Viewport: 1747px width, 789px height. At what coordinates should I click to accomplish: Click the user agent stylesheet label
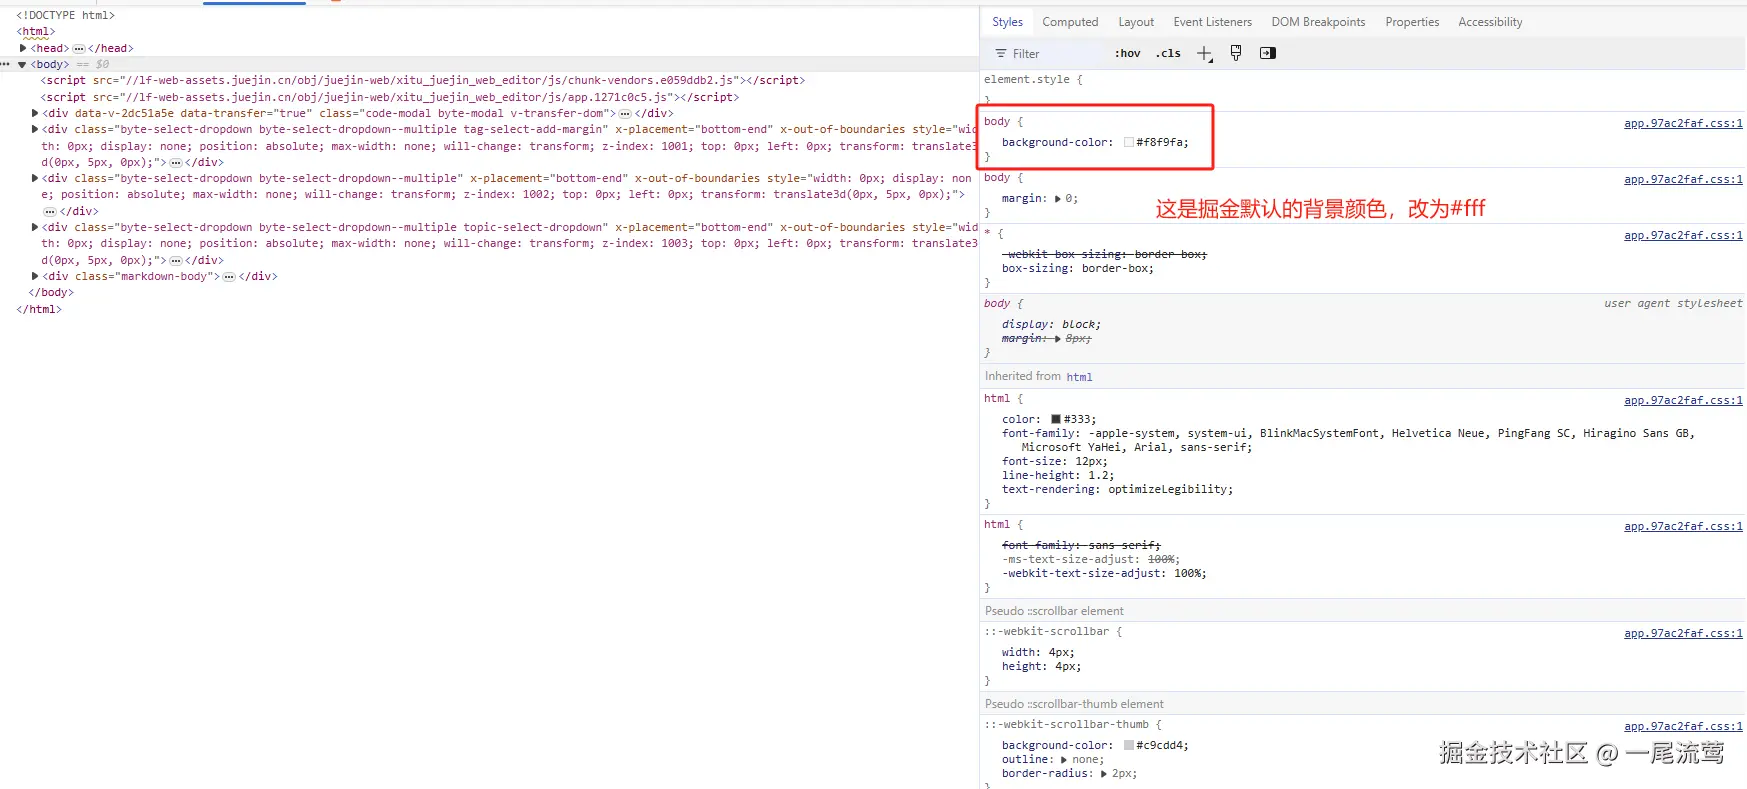click(1673, 303)
